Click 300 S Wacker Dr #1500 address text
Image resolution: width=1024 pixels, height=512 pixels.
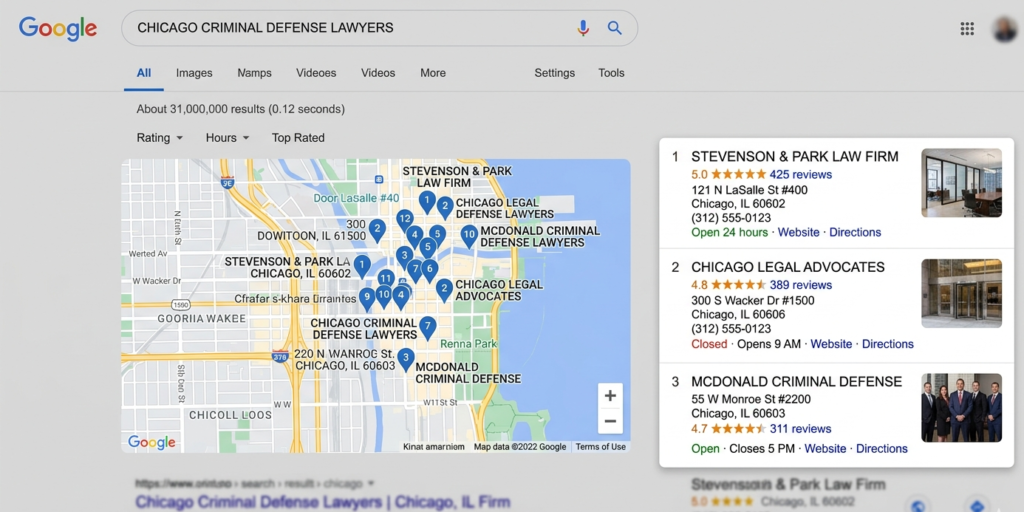[x=752, y=300]
